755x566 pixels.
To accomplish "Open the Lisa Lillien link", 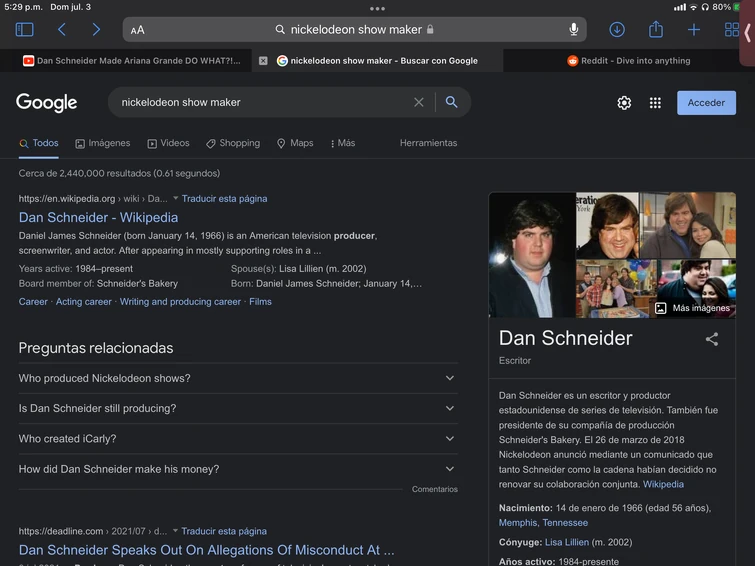I will tap(567, 542).
